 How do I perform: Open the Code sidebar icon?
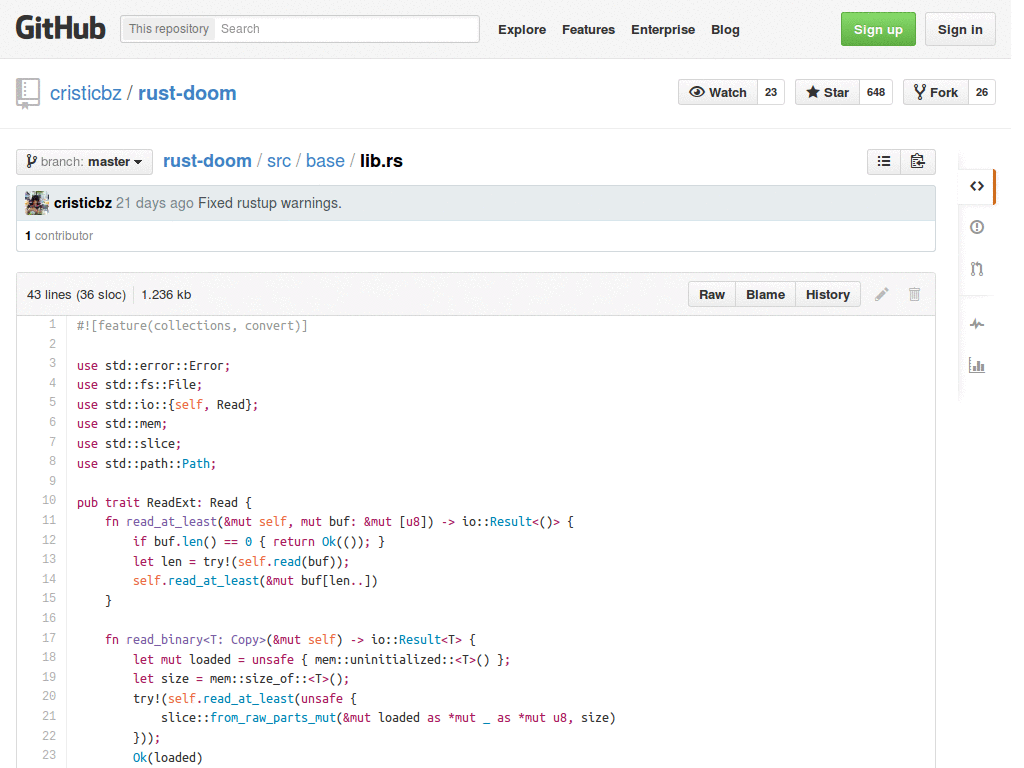tap(976, 186)
